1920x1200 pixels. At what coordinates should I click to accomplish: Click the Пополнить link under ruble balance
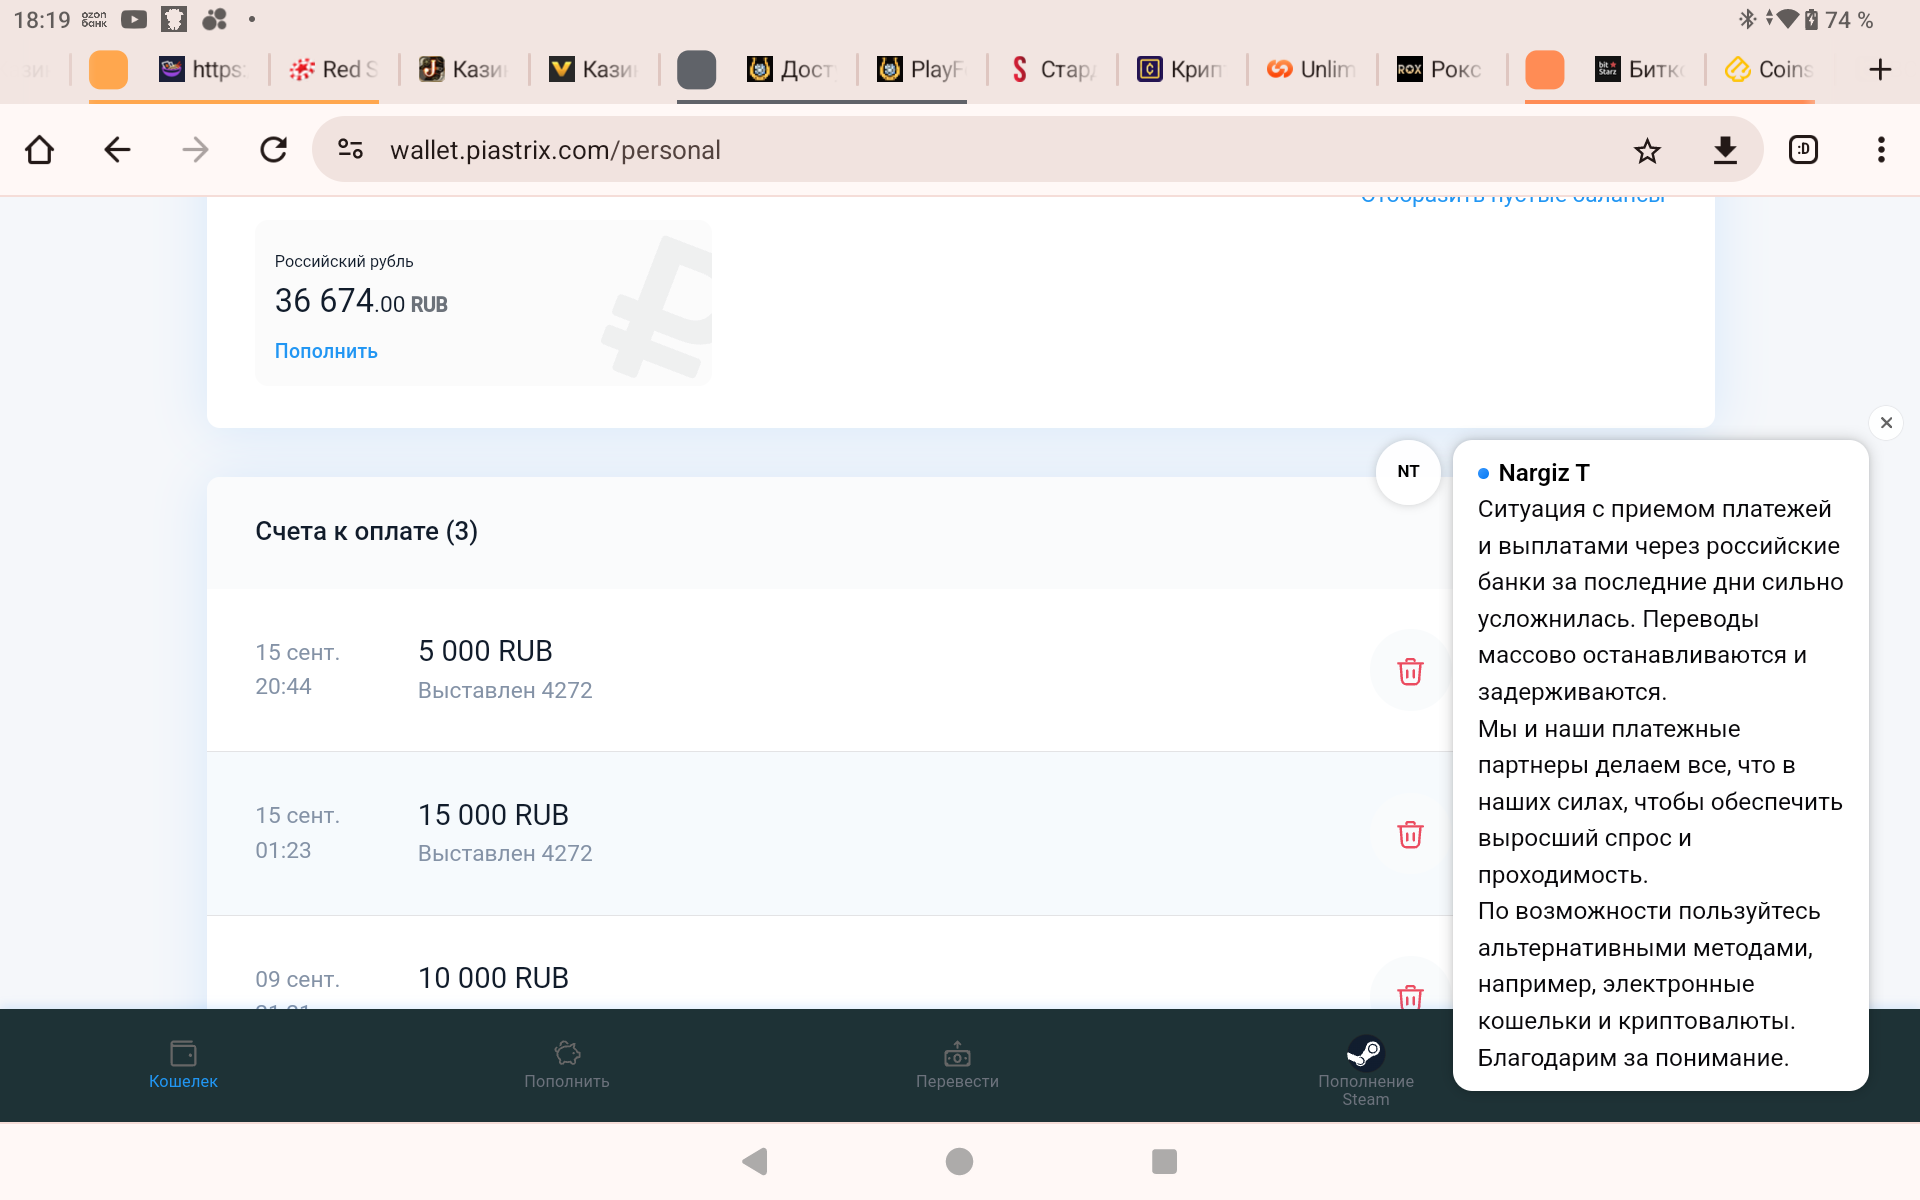pos(326,351)
